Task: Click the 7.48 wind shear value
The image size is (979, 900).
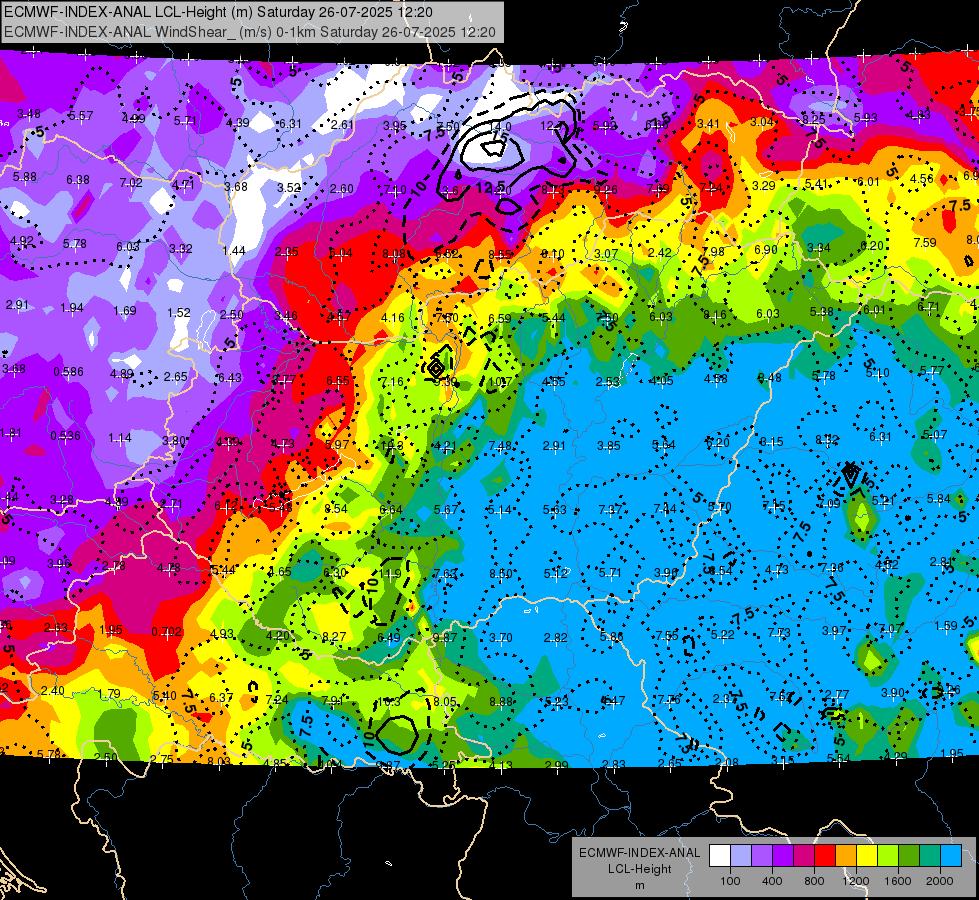Action: pyautogui.click(x=501, y=445)
